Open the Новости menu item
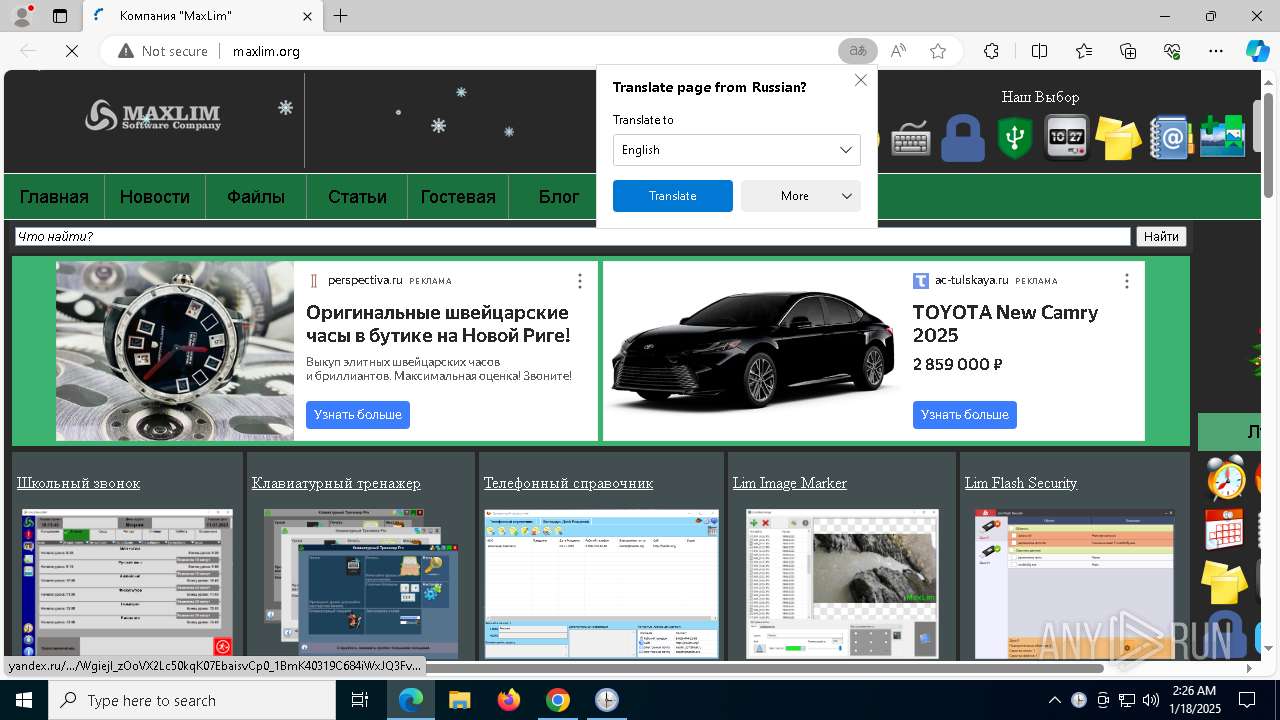 [155, 197]
